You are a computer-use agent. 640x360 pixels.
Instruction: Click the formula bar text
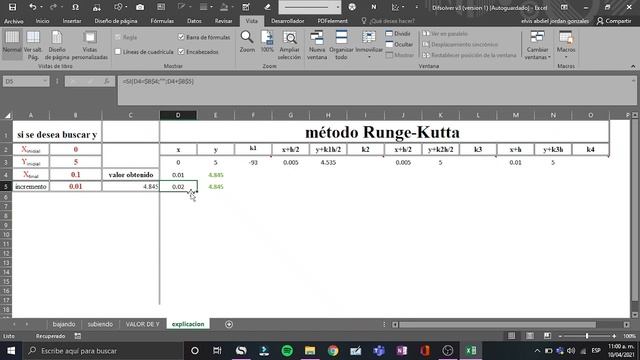click(x=158, y=82)
